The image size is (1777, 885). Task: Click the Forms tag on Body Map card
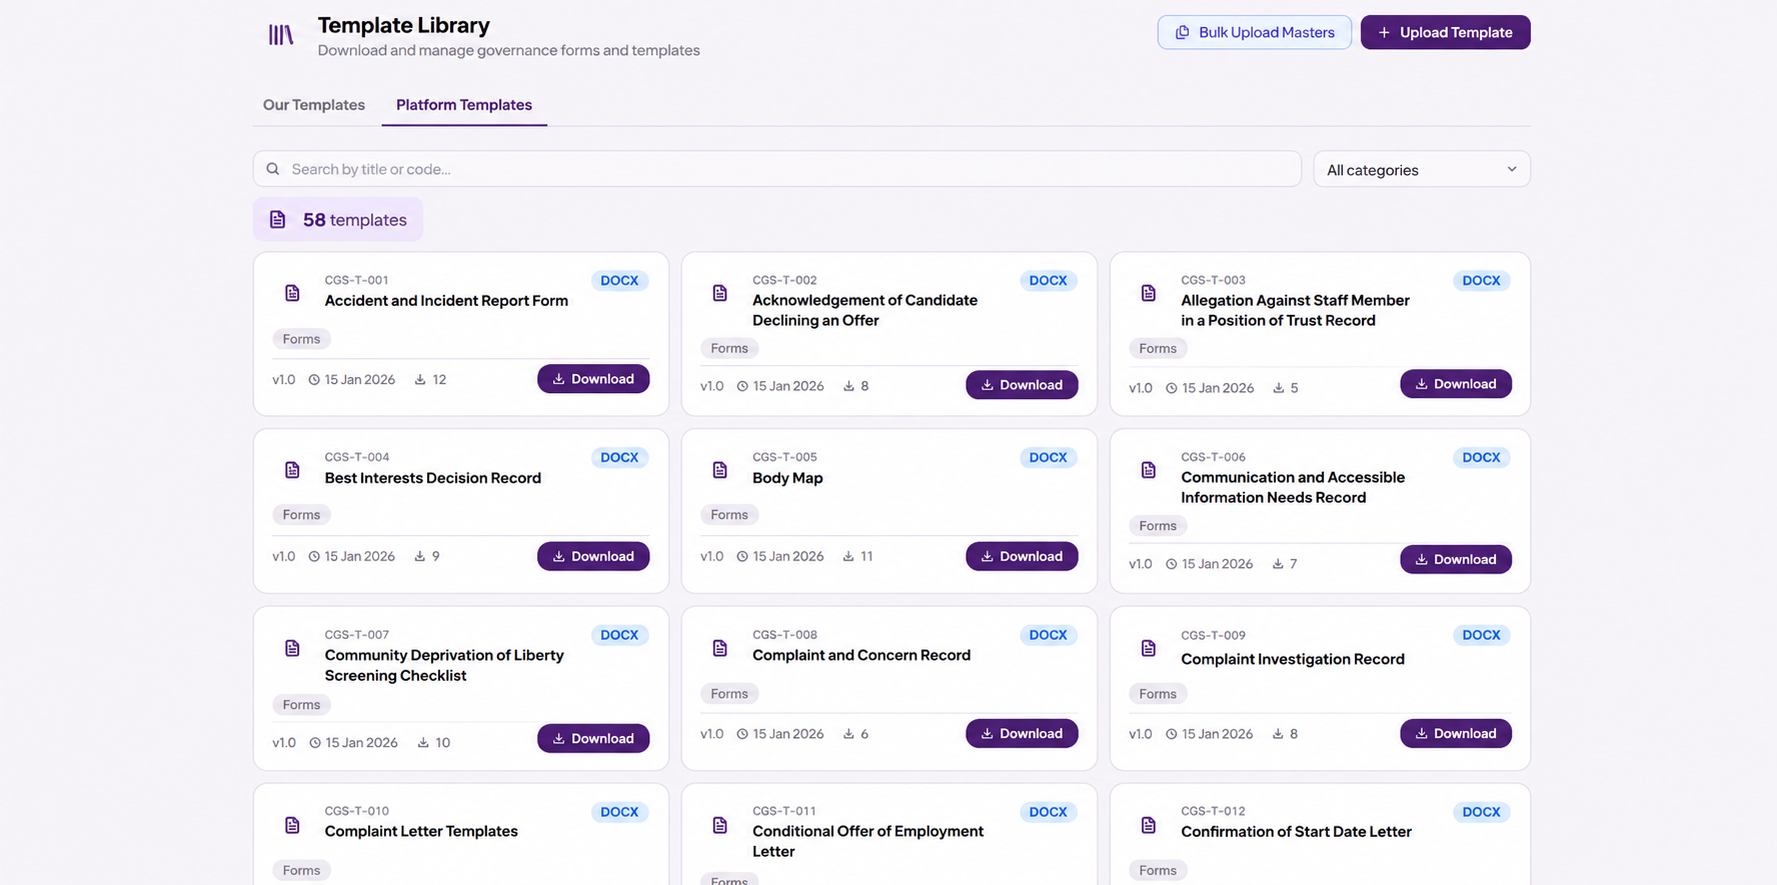(729, 515)
